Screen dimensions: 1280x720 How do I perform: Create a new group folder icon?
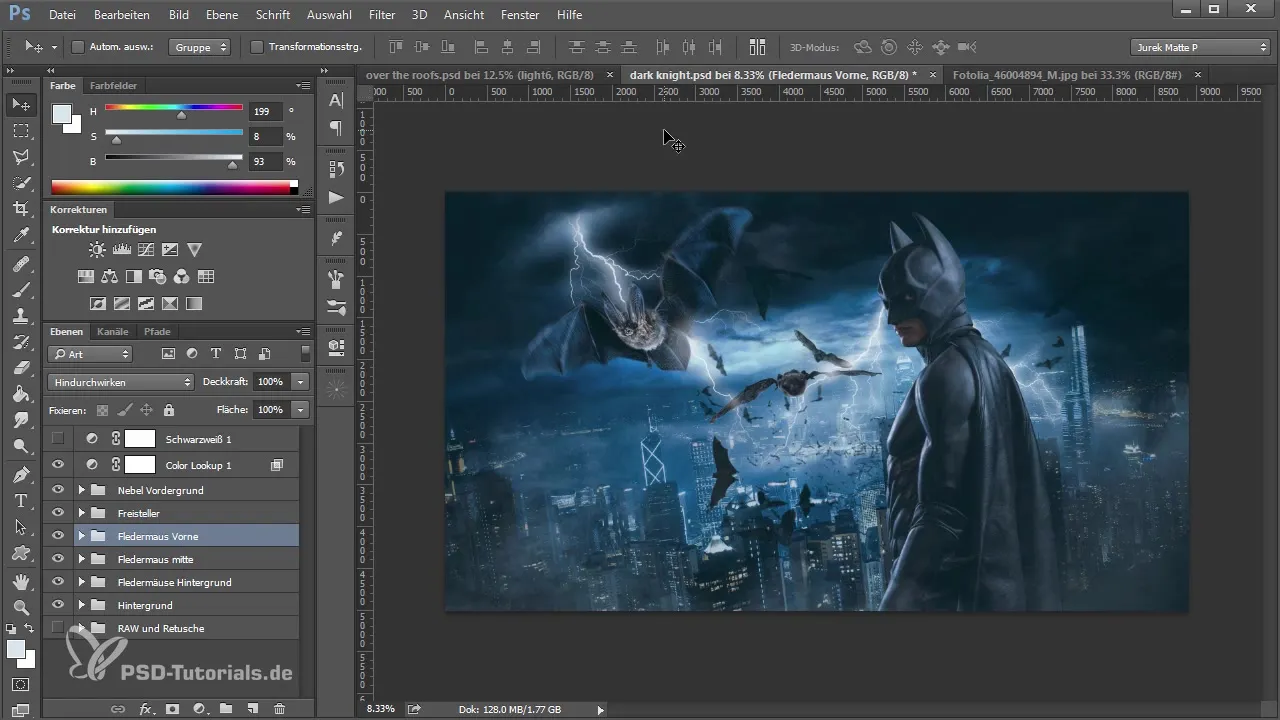226,708
